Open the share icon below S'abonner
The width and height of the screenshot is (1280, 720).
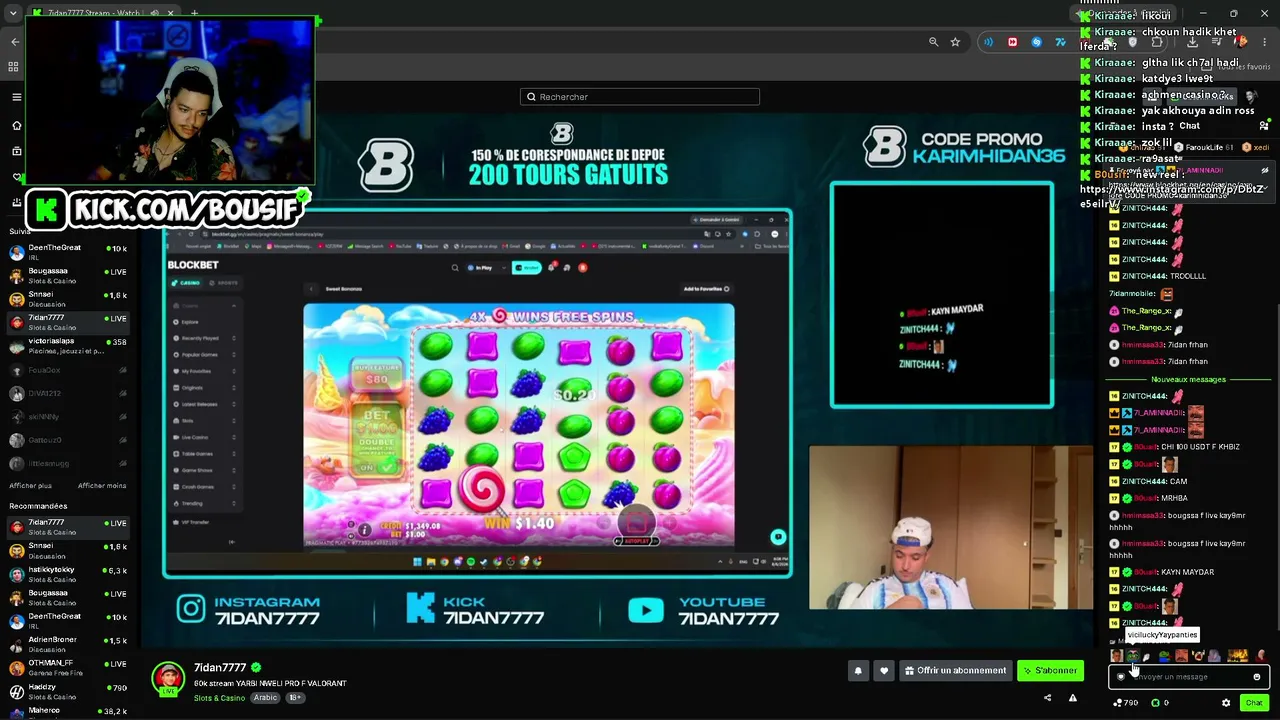click(1047, 698)
